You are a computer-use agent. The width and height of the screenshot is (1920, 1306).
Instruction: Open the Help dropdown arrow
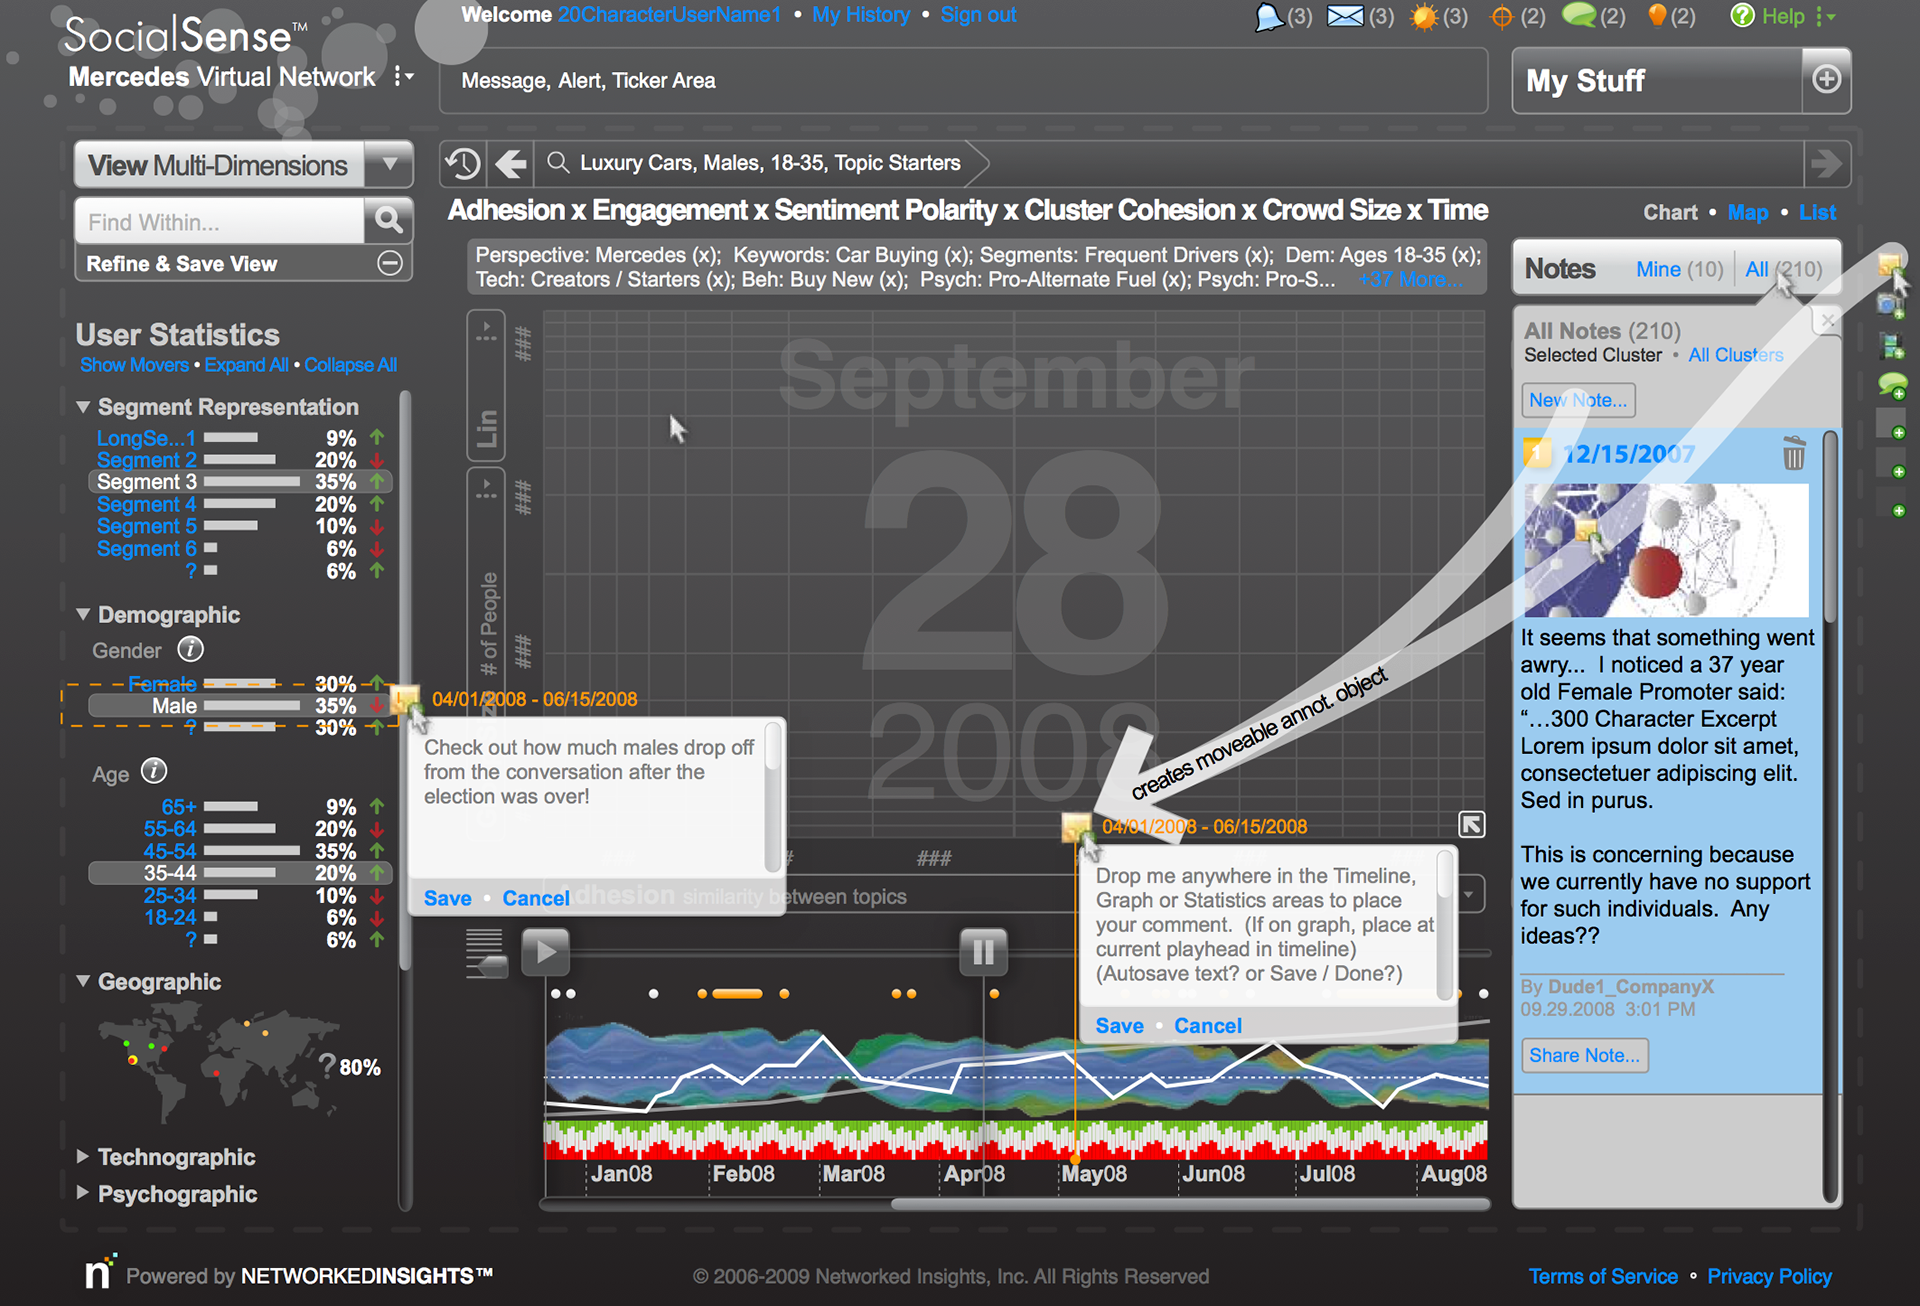pos(1825,16)
